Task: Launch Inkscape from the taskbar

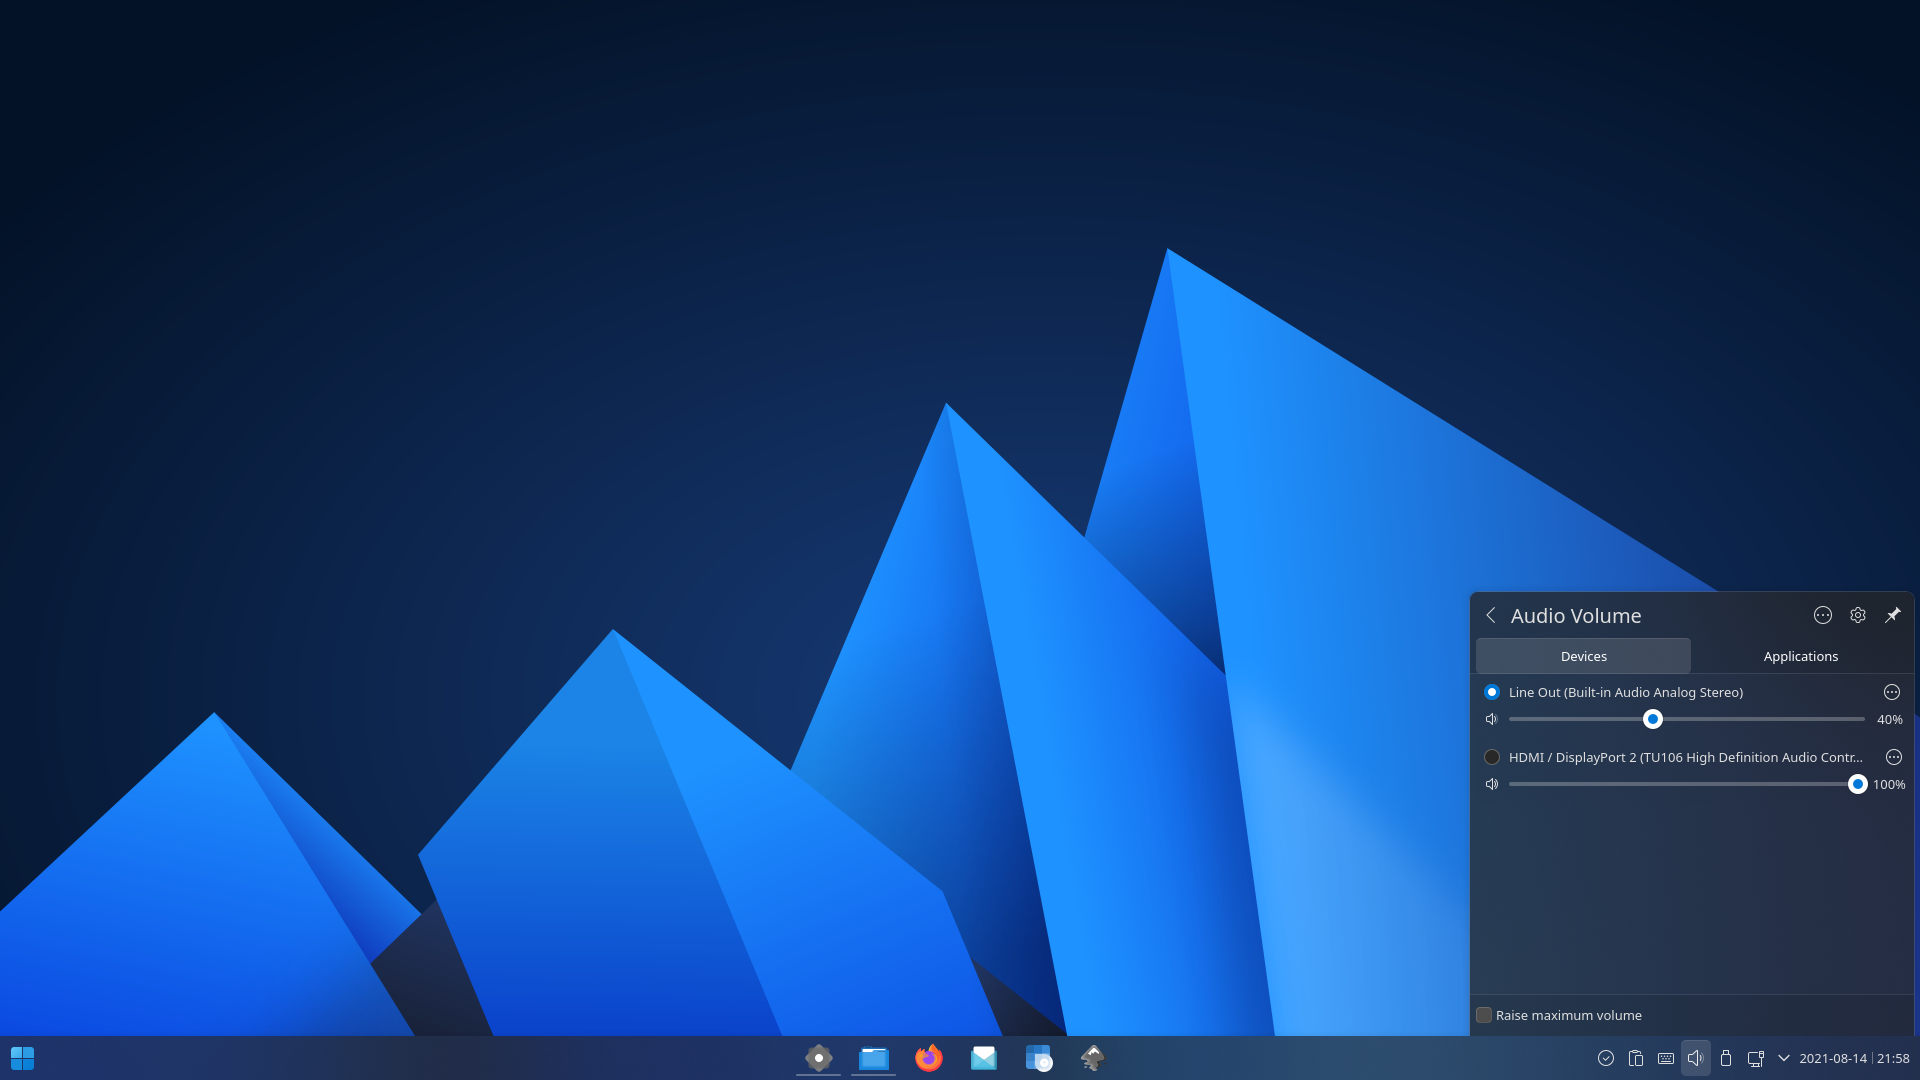Action: click(x=1093, y=1058)
